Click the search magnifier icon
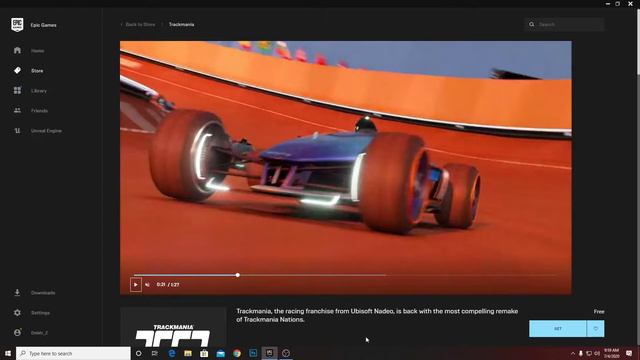This screenshot has width=640, height=360. (x=531, y=24)
